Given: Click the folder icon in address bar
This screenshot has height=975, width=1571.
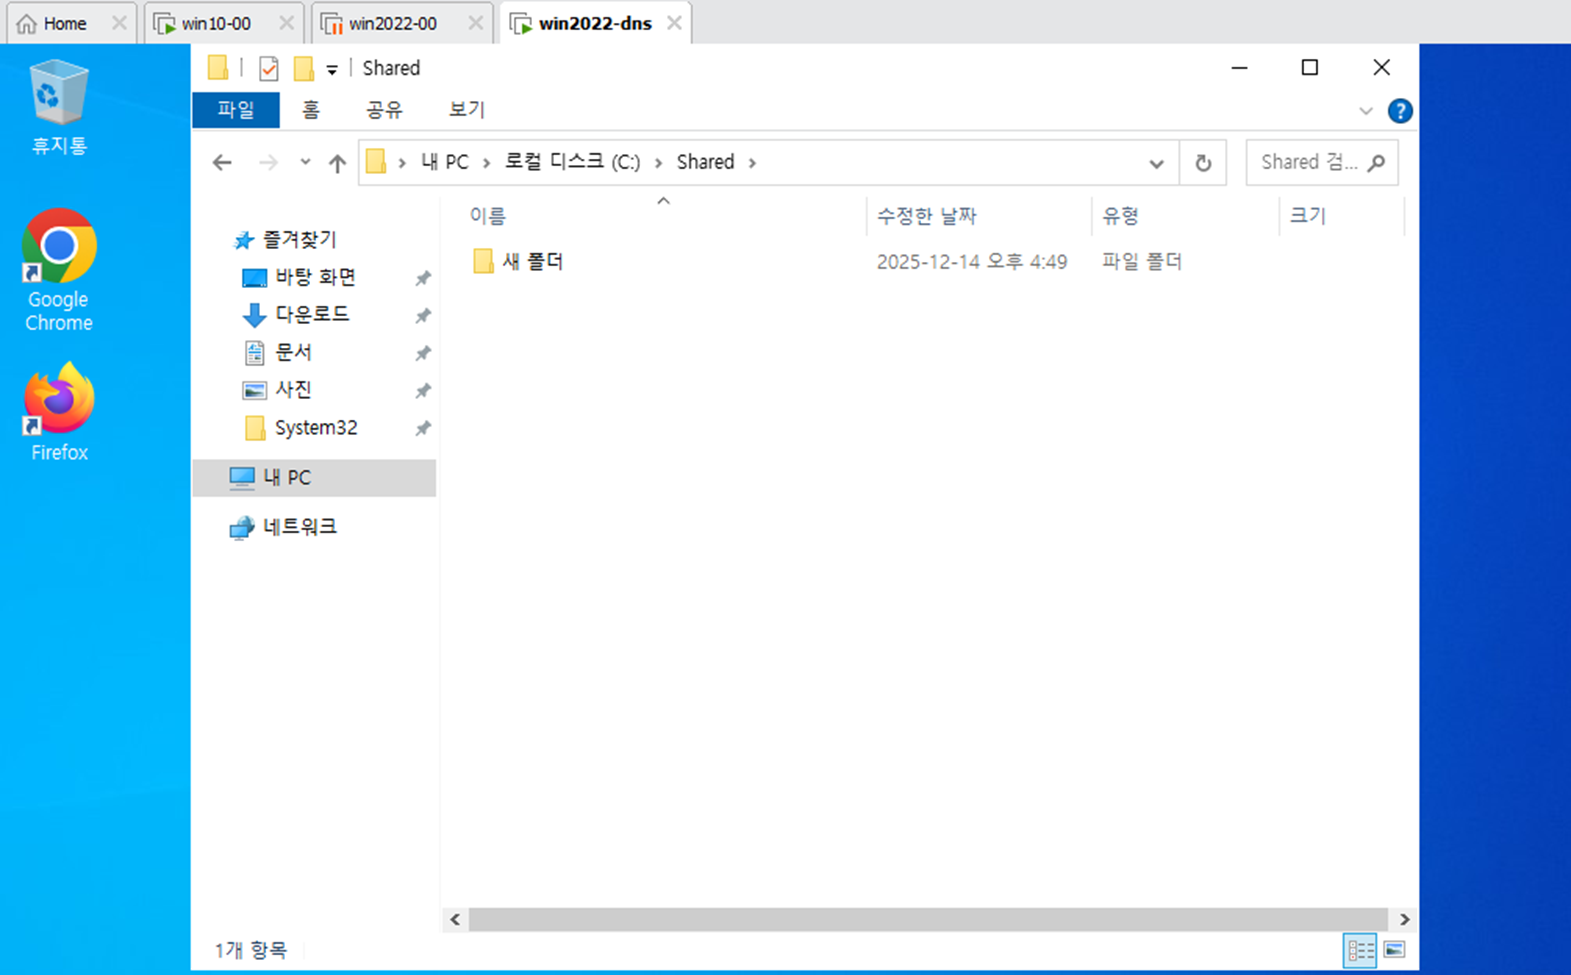Looking at the screenshot, I should [376, 162].
